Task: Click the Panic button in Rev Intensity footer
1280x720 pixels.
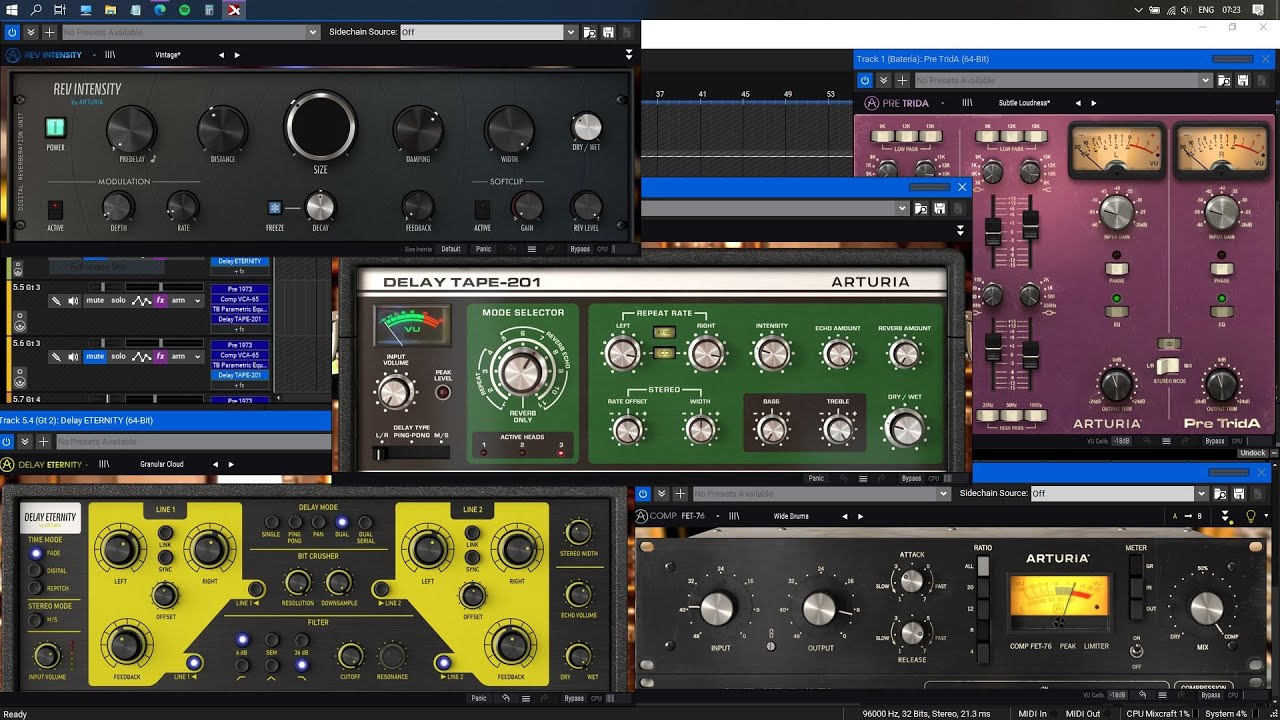Action: pos(483,249)
